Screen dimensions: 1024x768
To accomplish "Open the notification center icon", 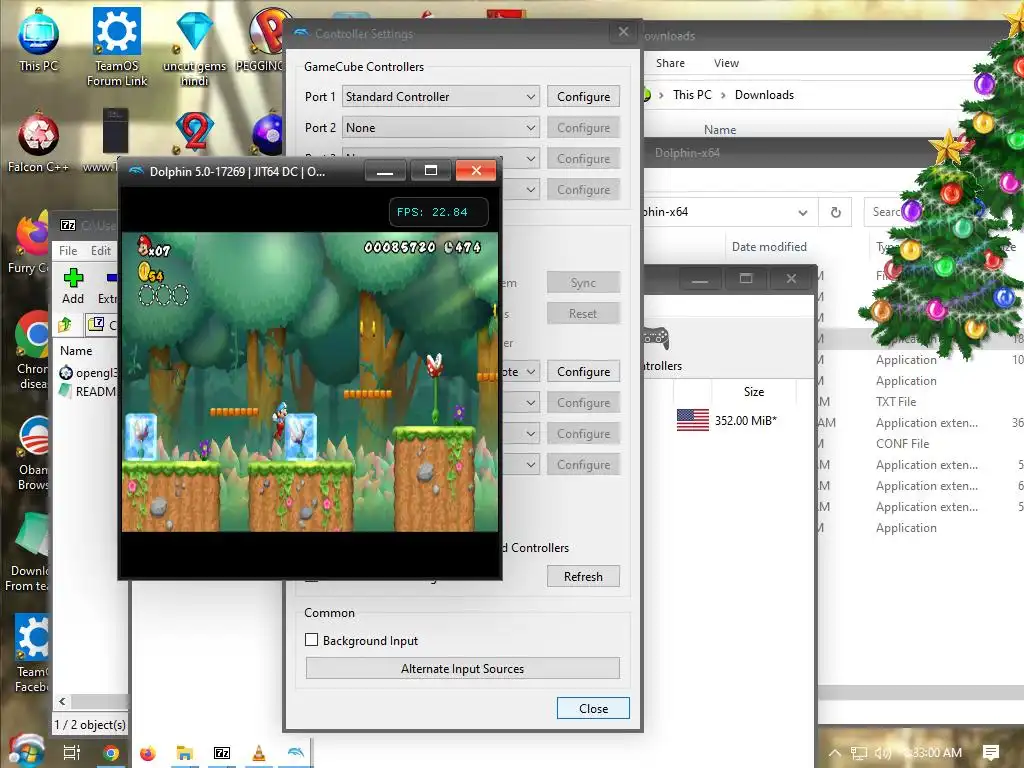I will coord(990,753).
